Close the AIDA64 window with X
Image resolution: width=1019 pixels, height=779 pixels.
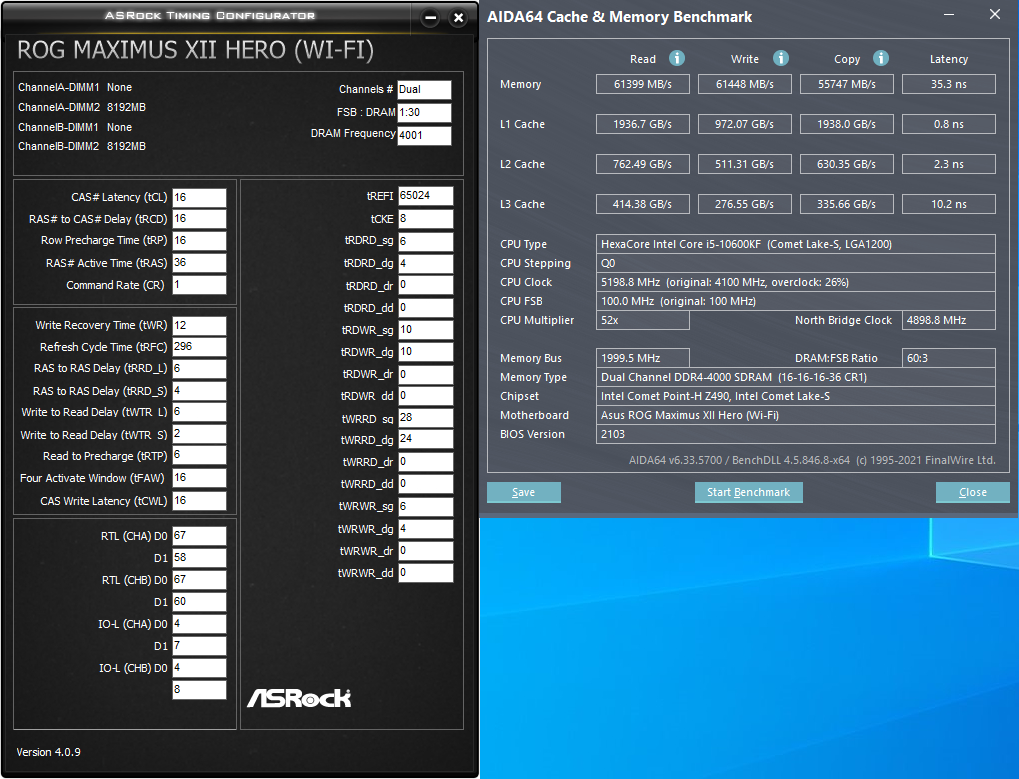pos(994,14)
